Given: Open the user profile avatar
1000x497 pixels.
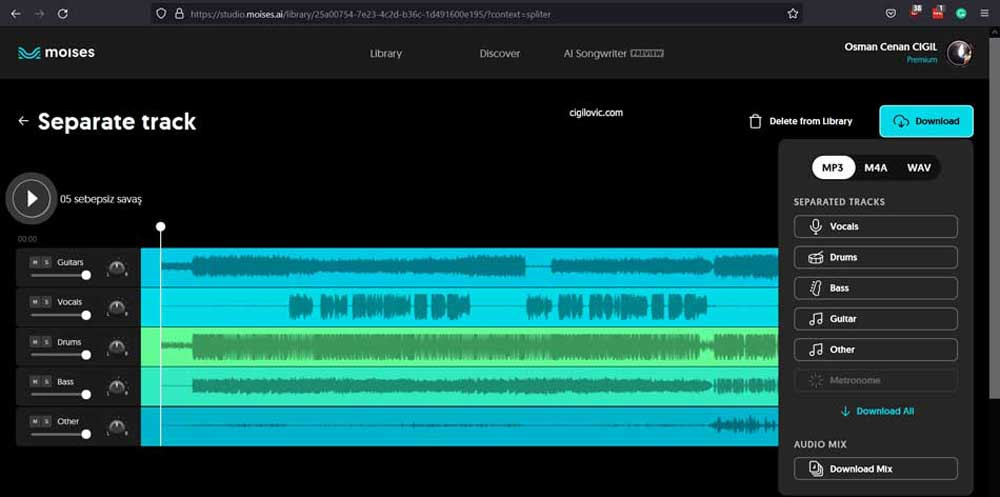Looking at the screenshot, I should click(959, 53).
